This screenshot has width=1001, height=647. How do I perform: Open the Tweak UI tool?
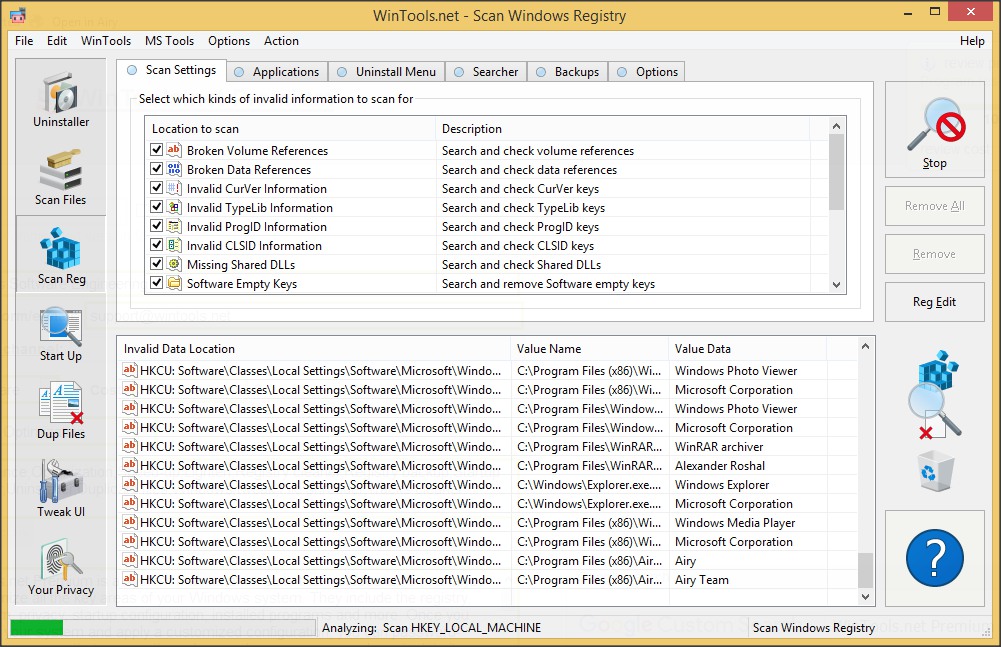click(61, 490)
